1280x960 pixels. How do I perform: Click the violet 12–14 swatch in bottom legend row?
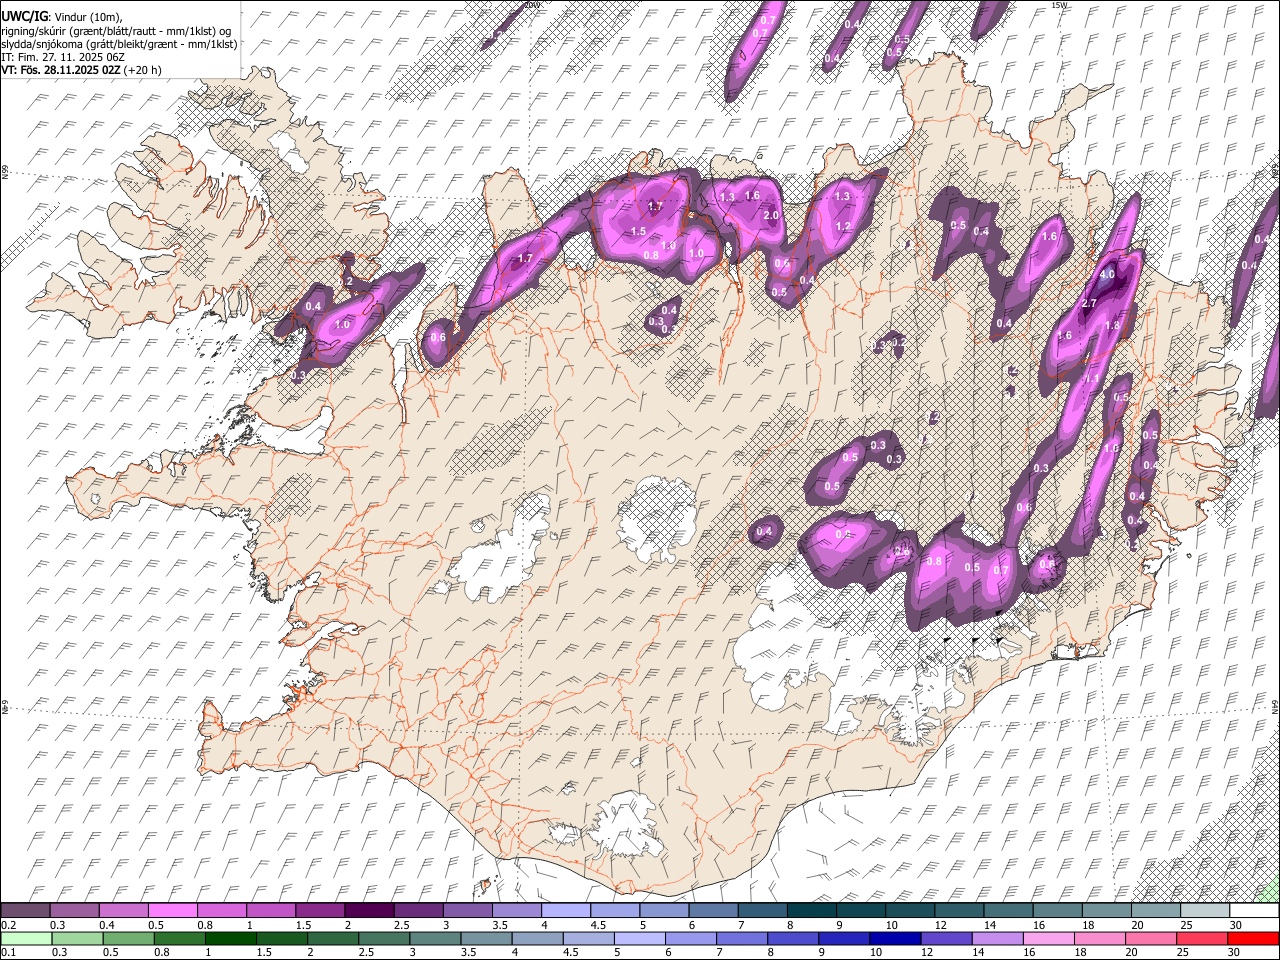(947, 939)
